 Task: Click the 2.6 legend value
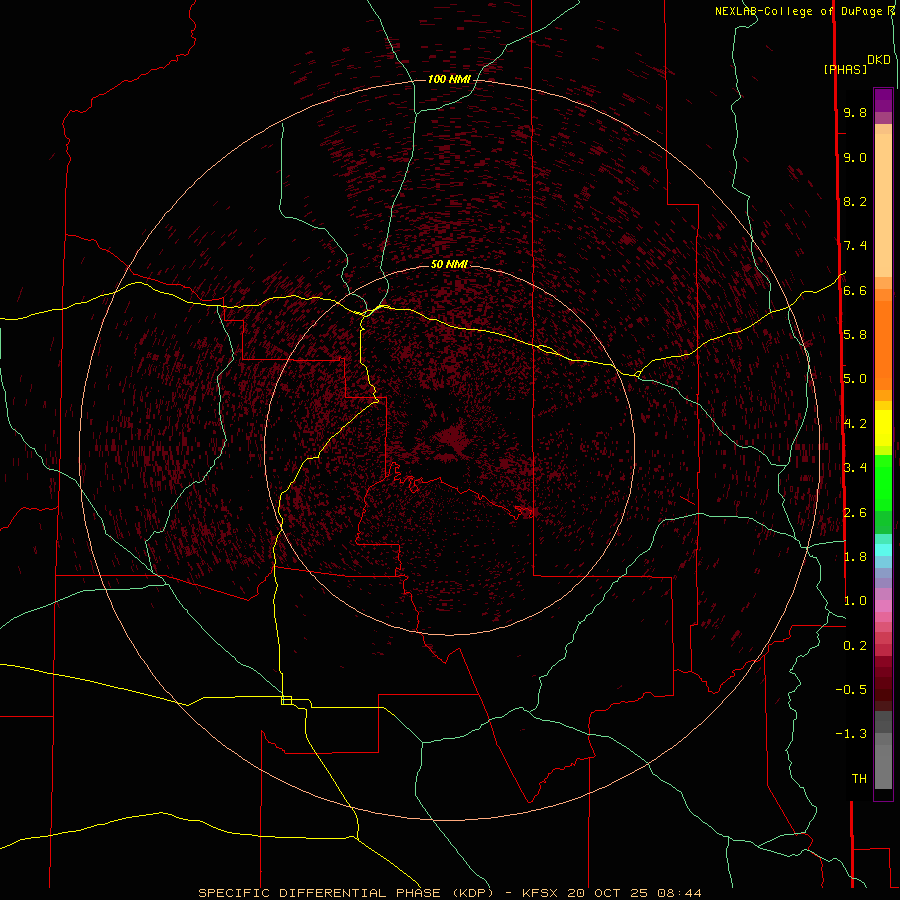click(x=855, y=512)
